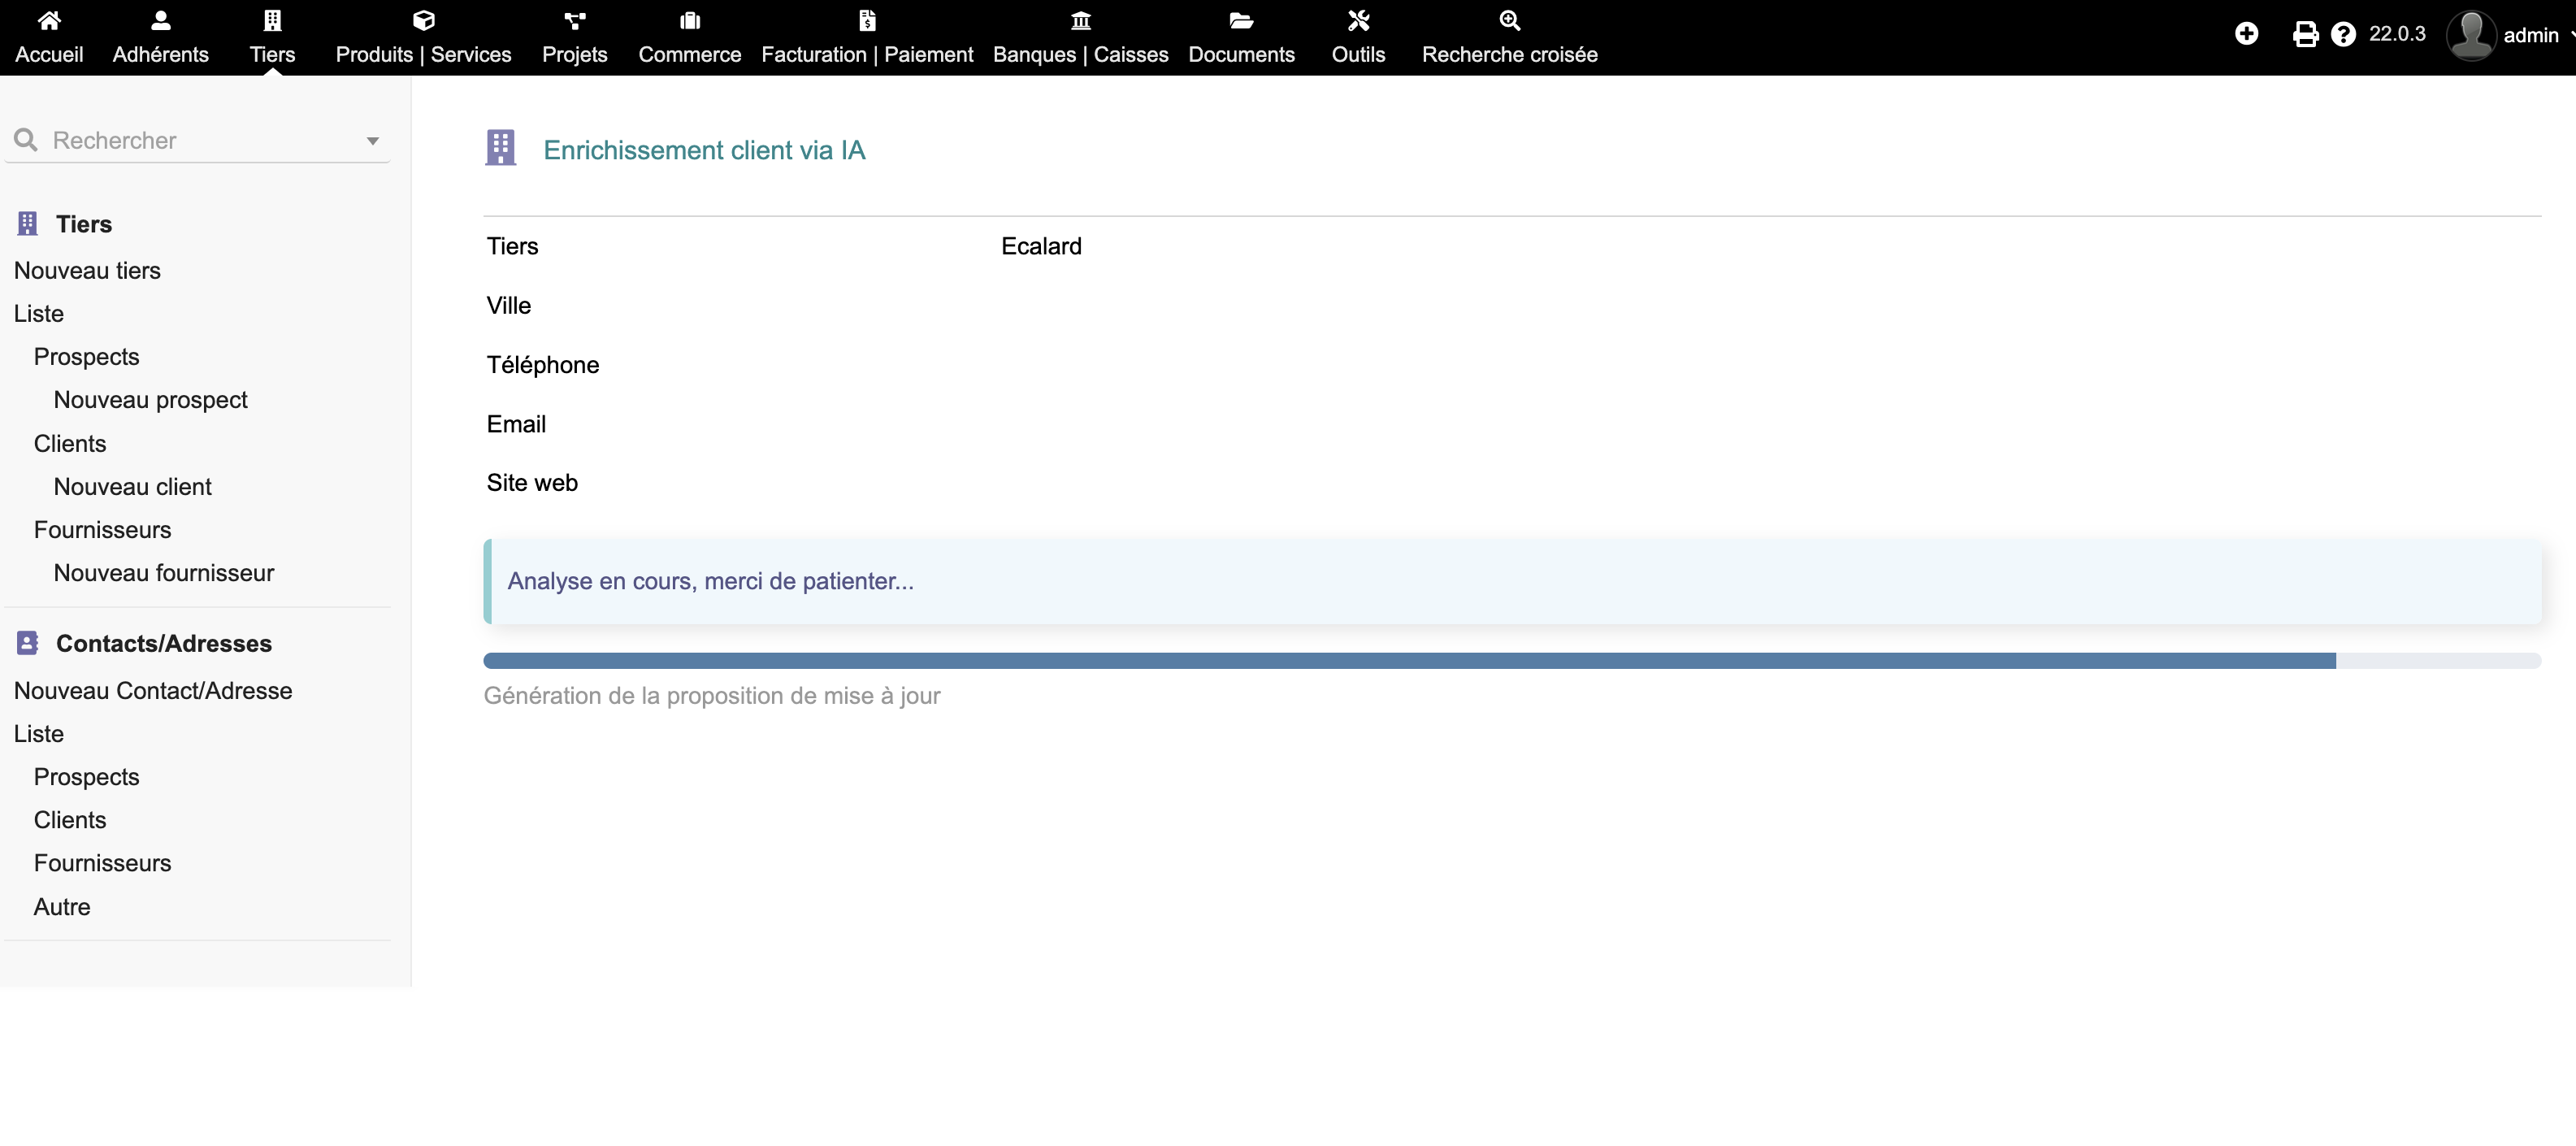Screen dimensions: 2576x1146
Task: Open the Adhérents user icon
Action: 160,20
